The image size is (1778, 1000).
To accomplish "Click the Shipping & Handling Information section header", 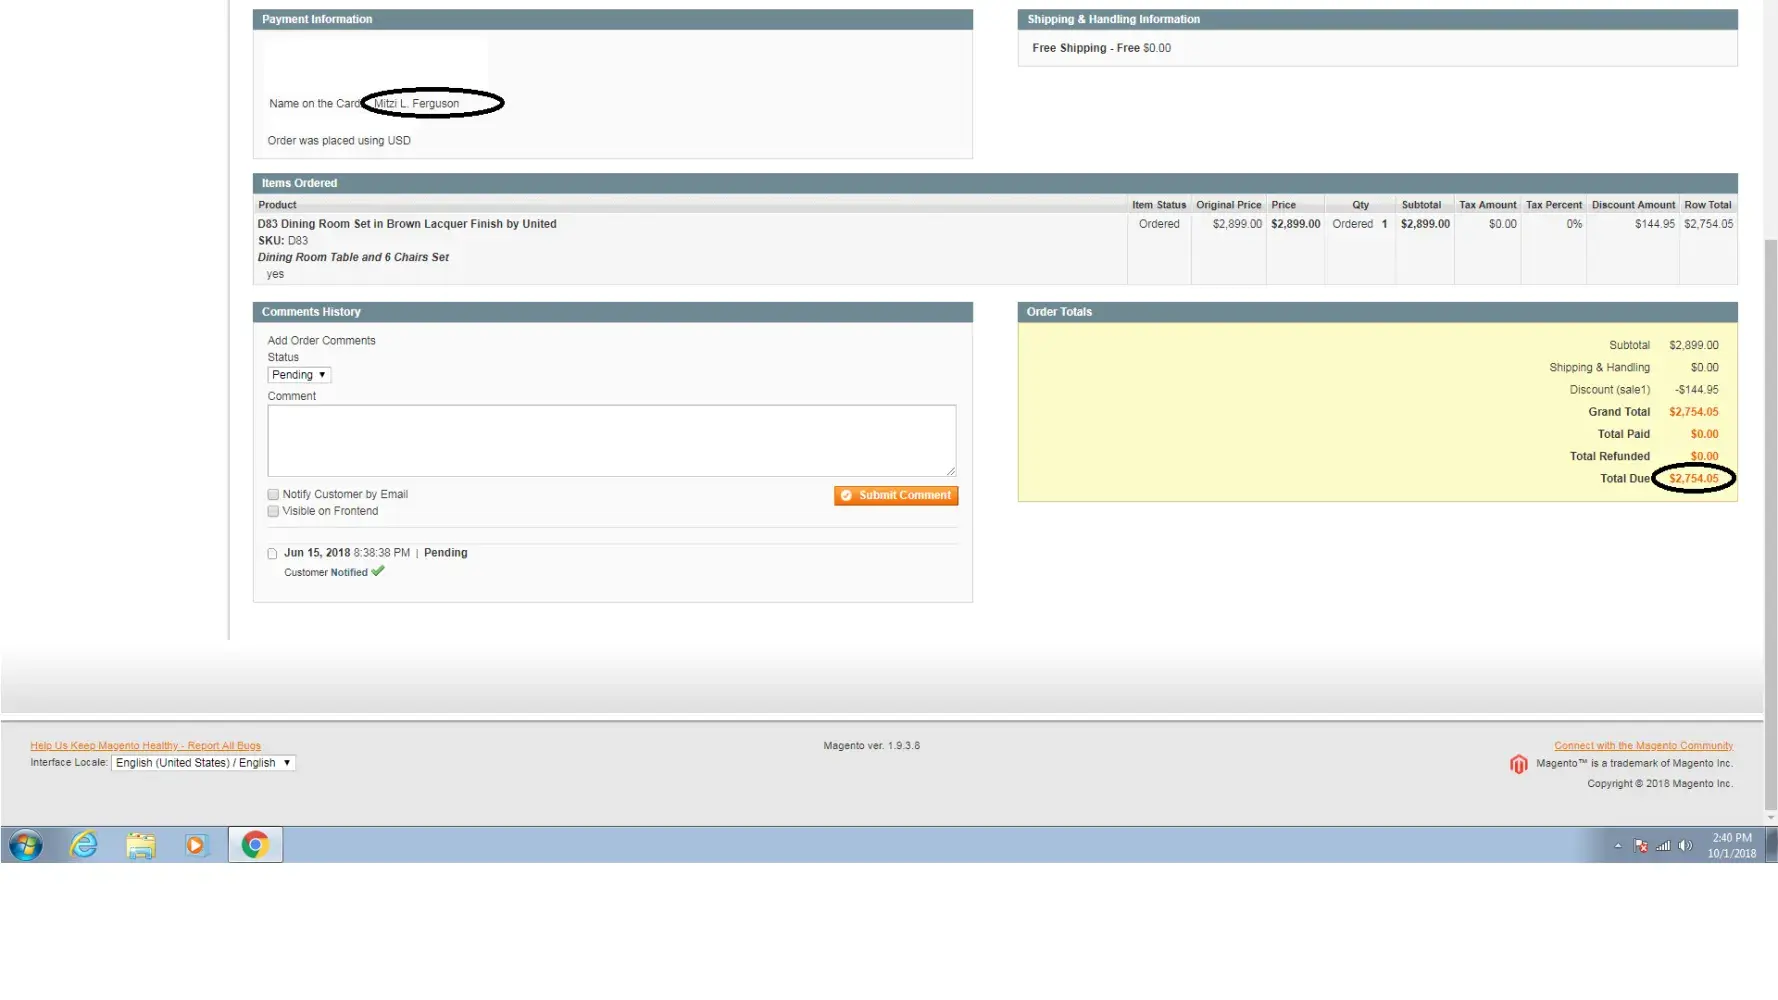I will coord(1378,20).
